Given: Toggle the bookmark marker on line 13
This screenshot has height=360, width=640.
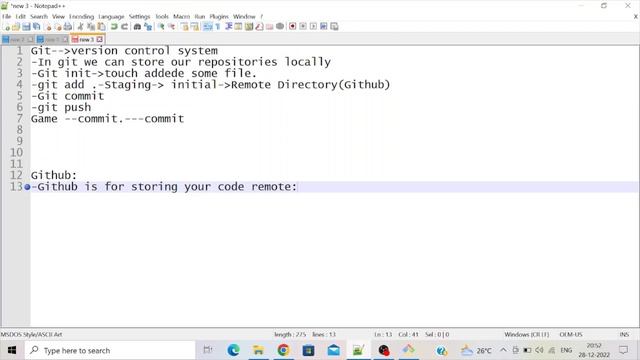Looking at the screenshot, I should click(x=27, y=187).
